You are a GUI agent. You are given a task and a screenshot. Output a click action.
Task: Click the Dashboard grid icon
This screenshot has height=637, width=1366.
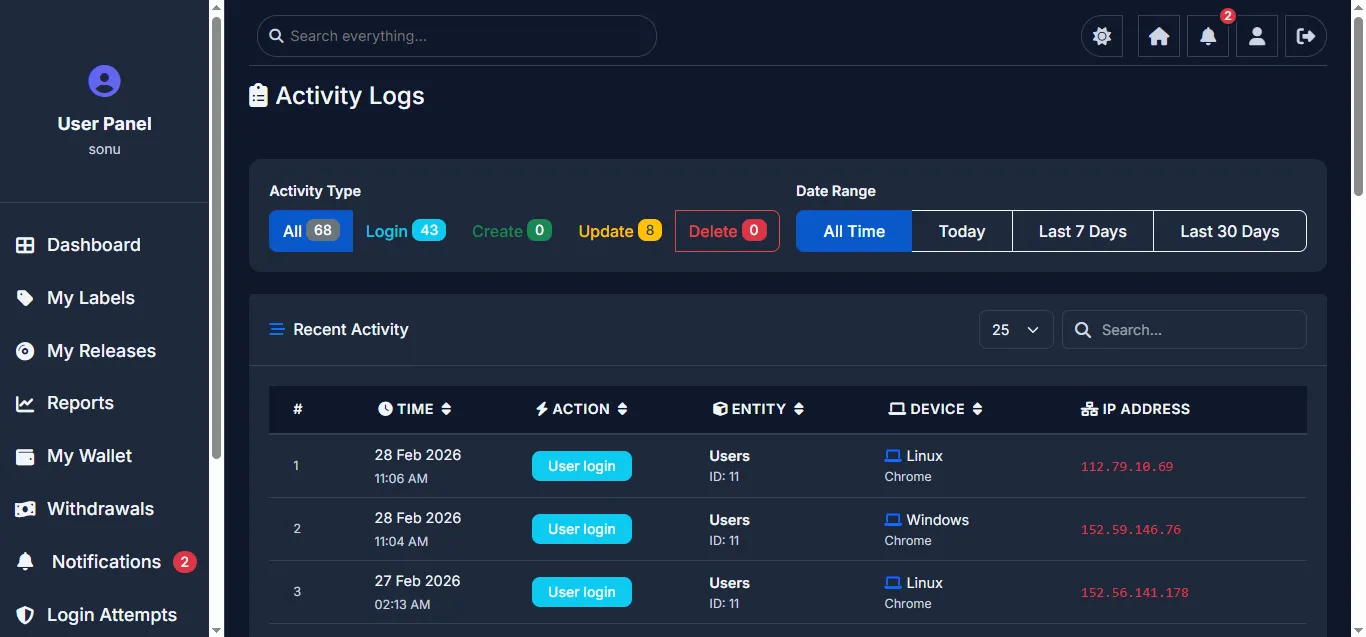[25, 245]
